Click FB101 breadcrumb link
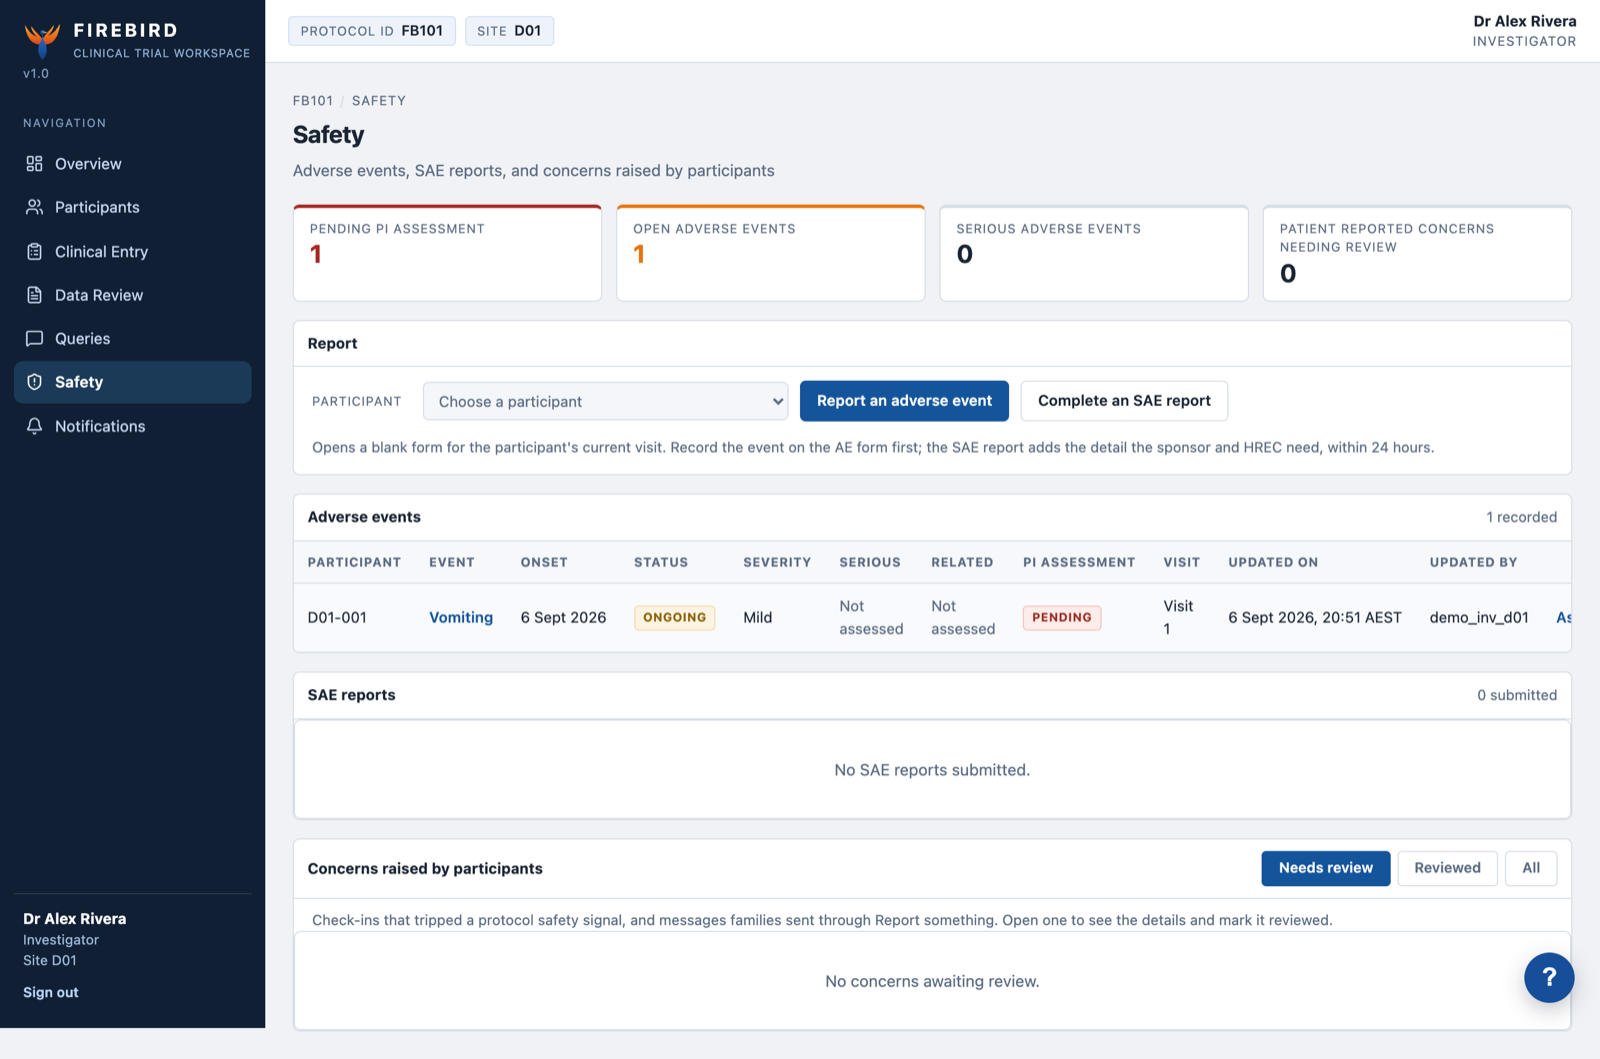The width and height of the screenshot is (1600, 1059). click(313, 101)
